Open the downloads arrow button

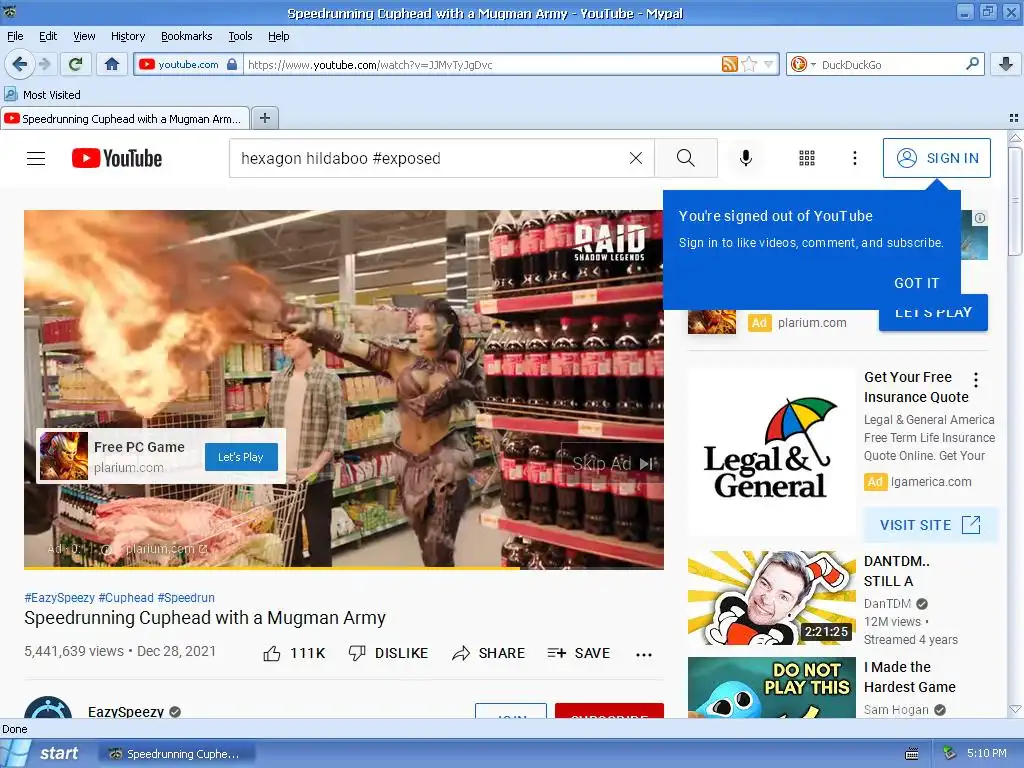click(1006, 64)
